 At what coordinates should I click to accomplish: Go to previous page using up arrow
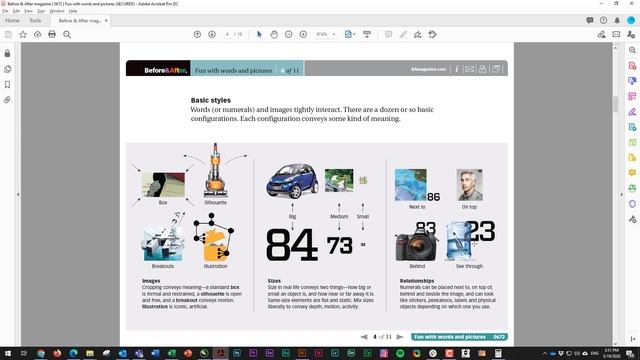click(197, 35)
